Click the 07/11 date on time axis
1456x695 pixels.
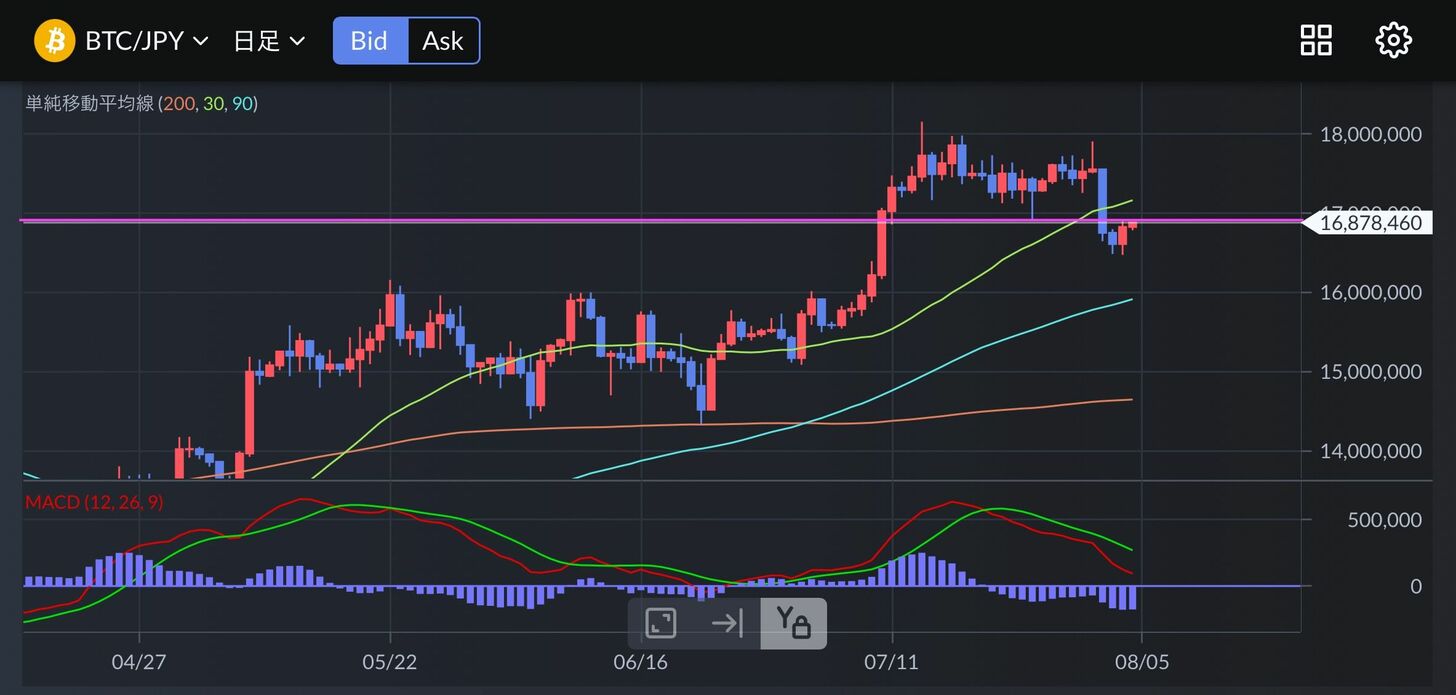[892, 662]
